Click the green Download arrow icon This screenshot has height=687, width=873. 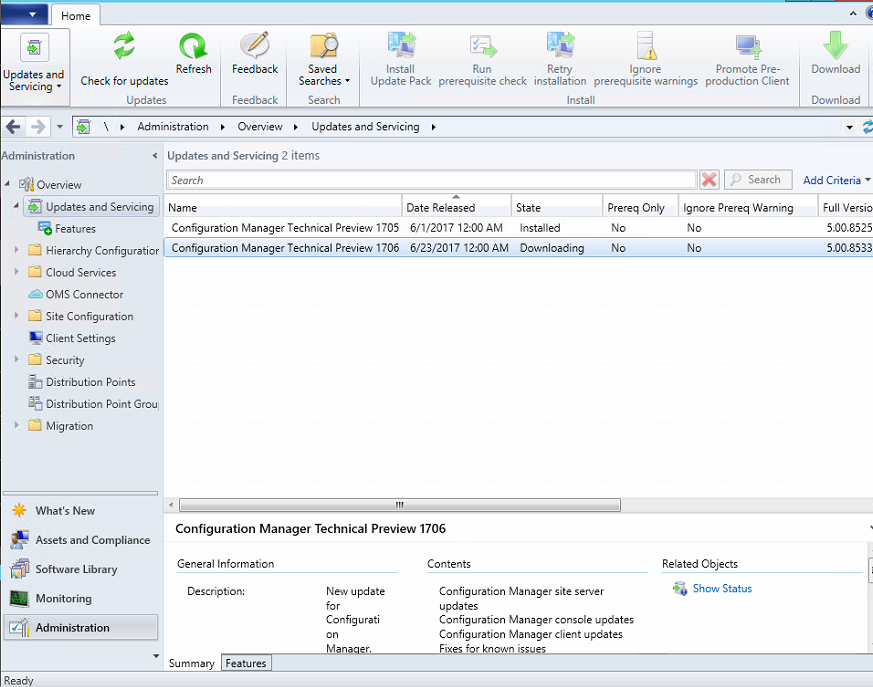[835, 45]
